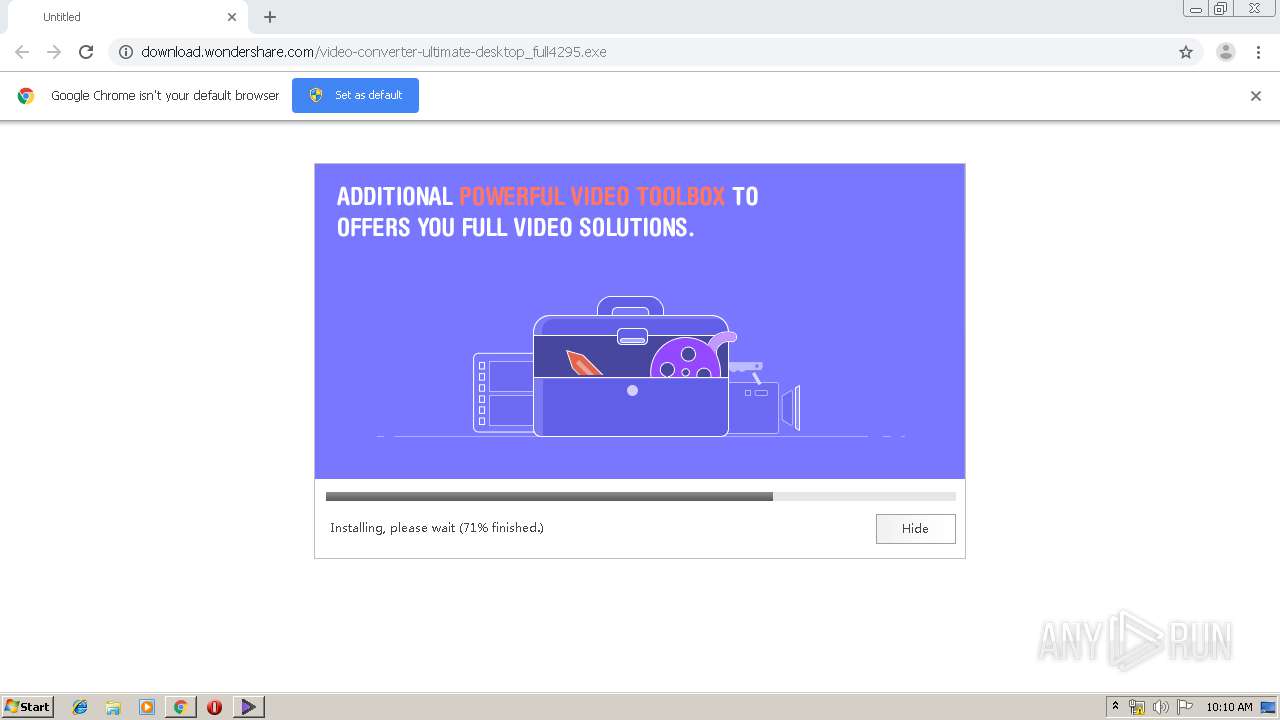
Task: Restore down the Chrome window
Action: (x=1221, y=9)
